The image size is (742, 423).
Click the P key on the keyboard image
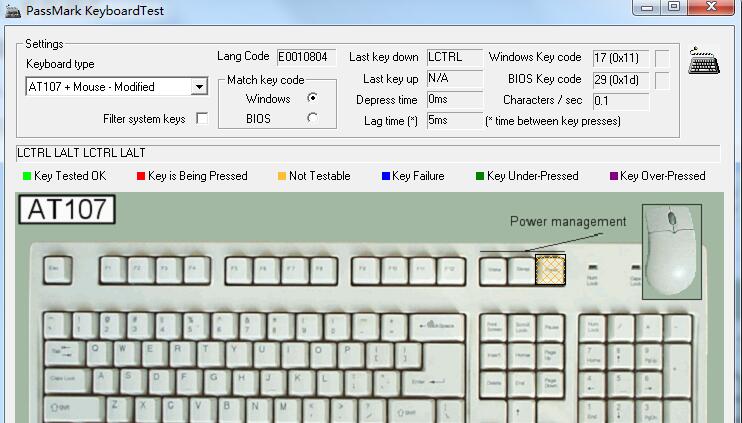(352, 354)
